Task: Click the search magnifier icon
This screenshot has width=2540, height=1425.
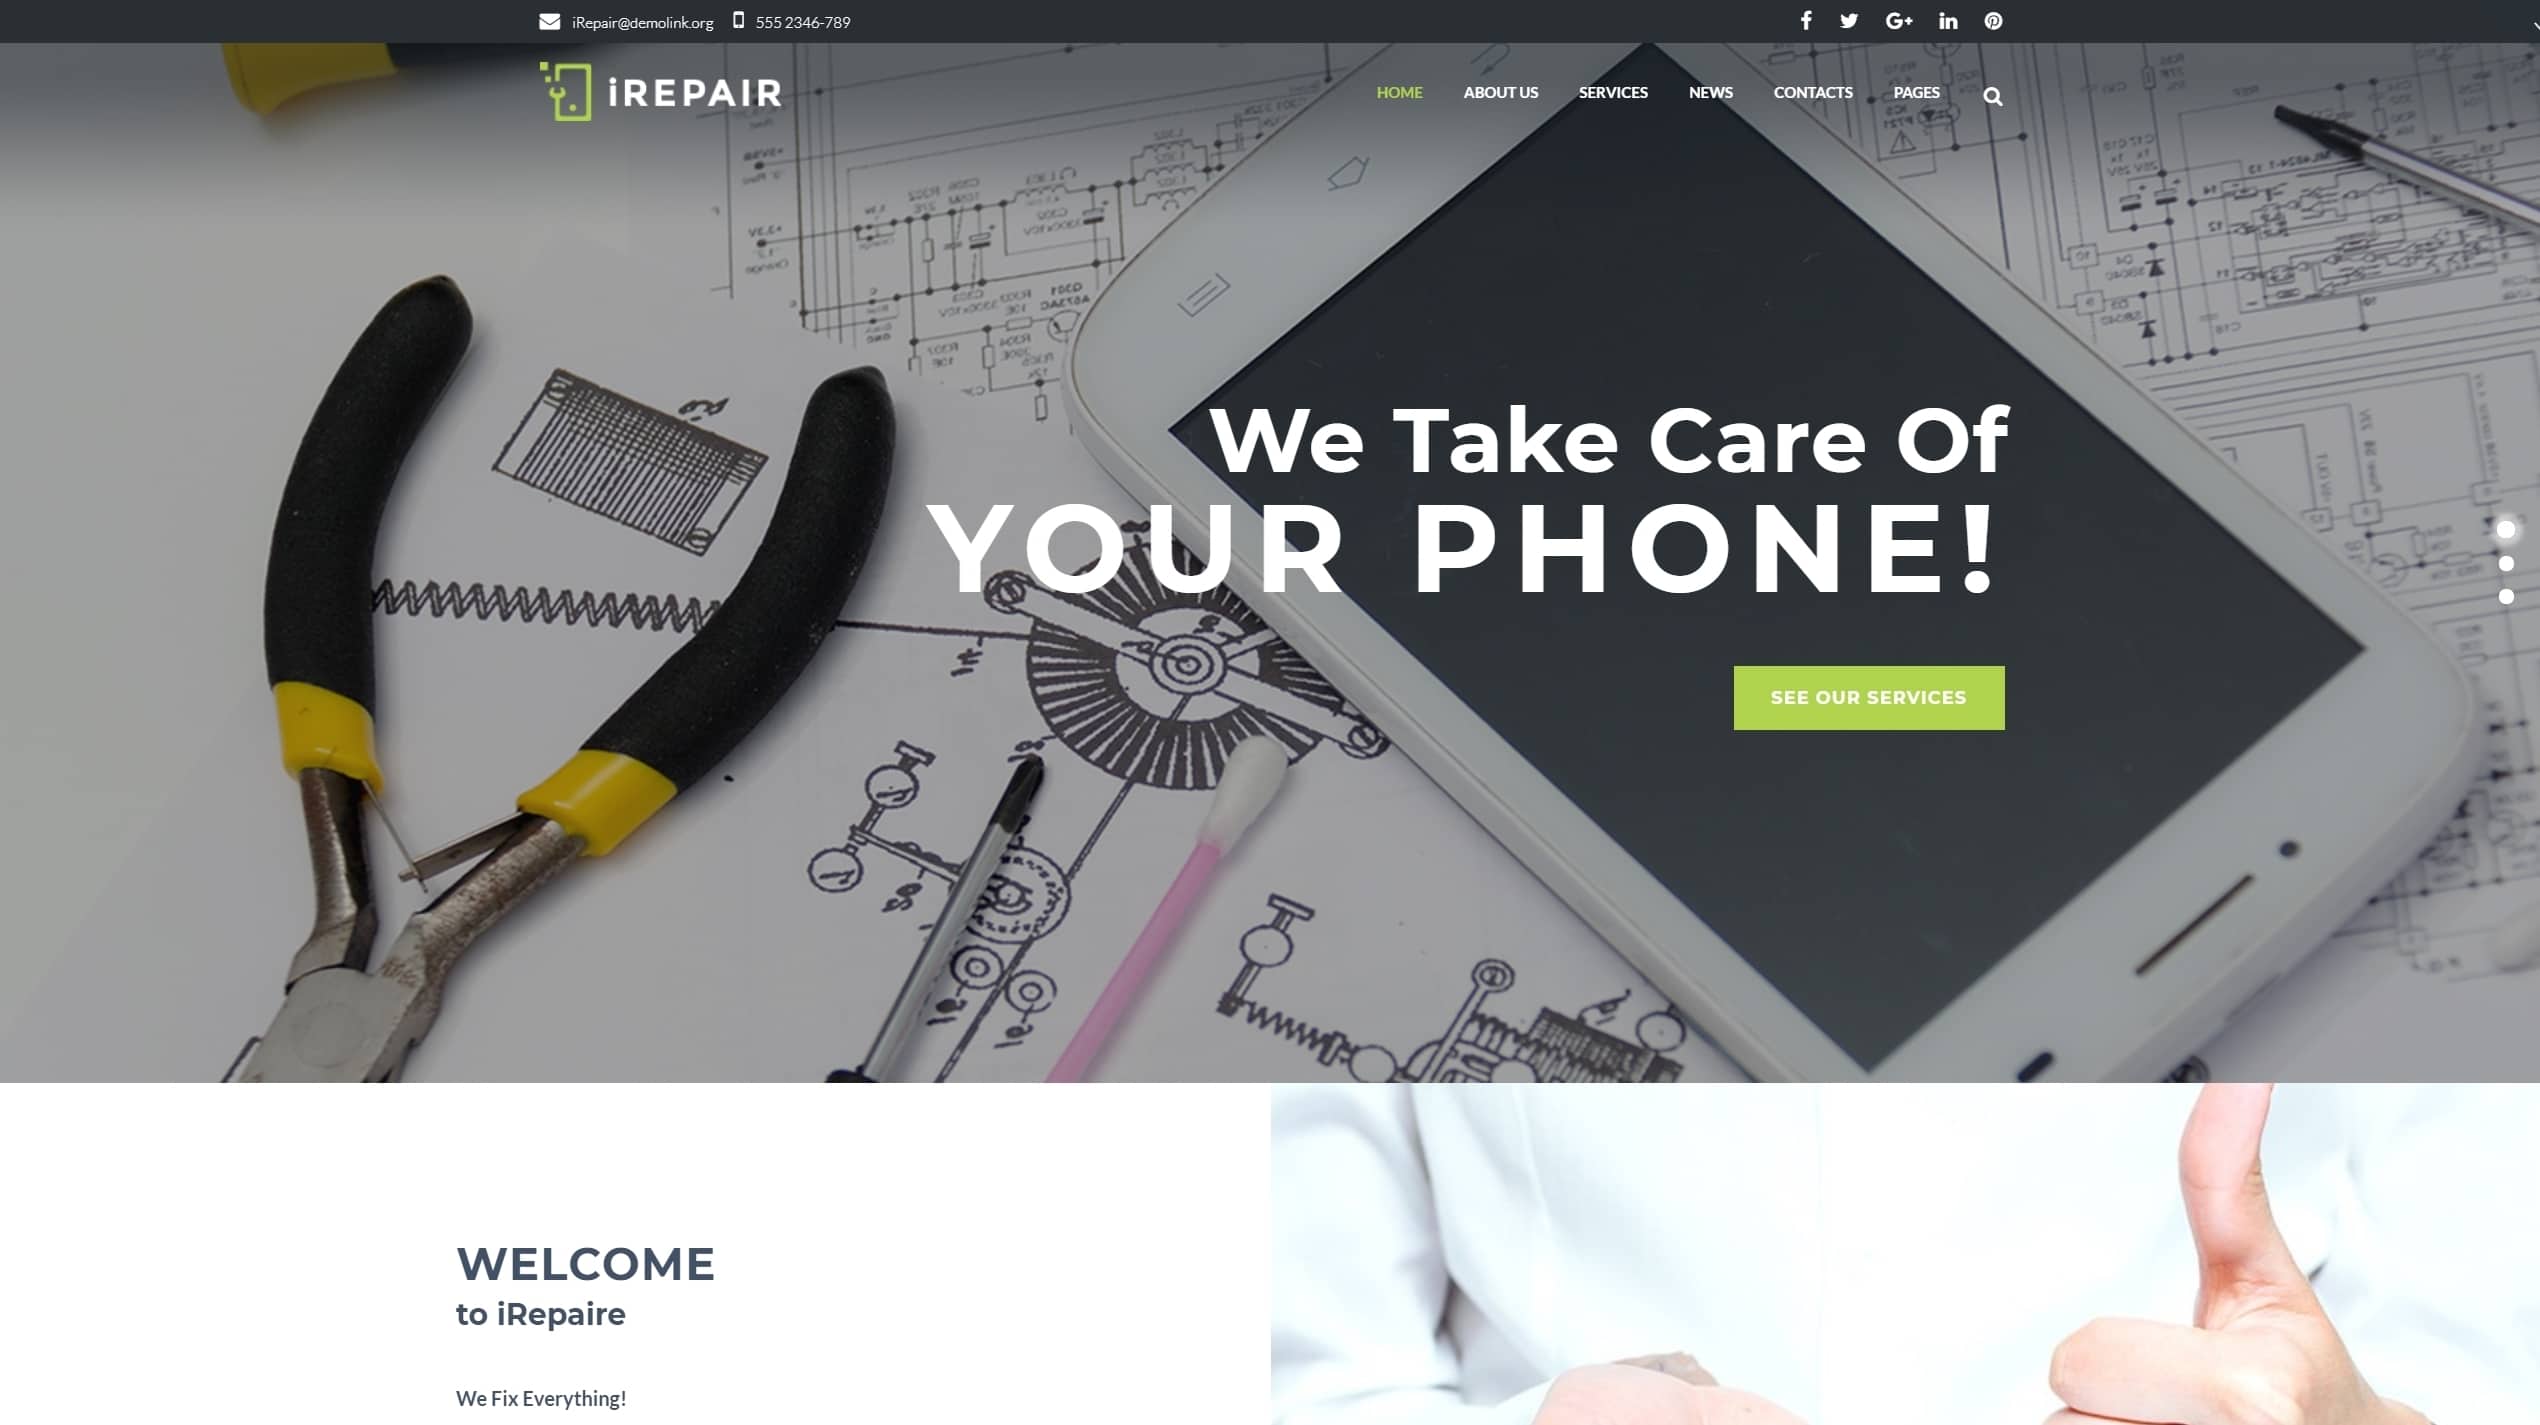Action: point(1992,92)
